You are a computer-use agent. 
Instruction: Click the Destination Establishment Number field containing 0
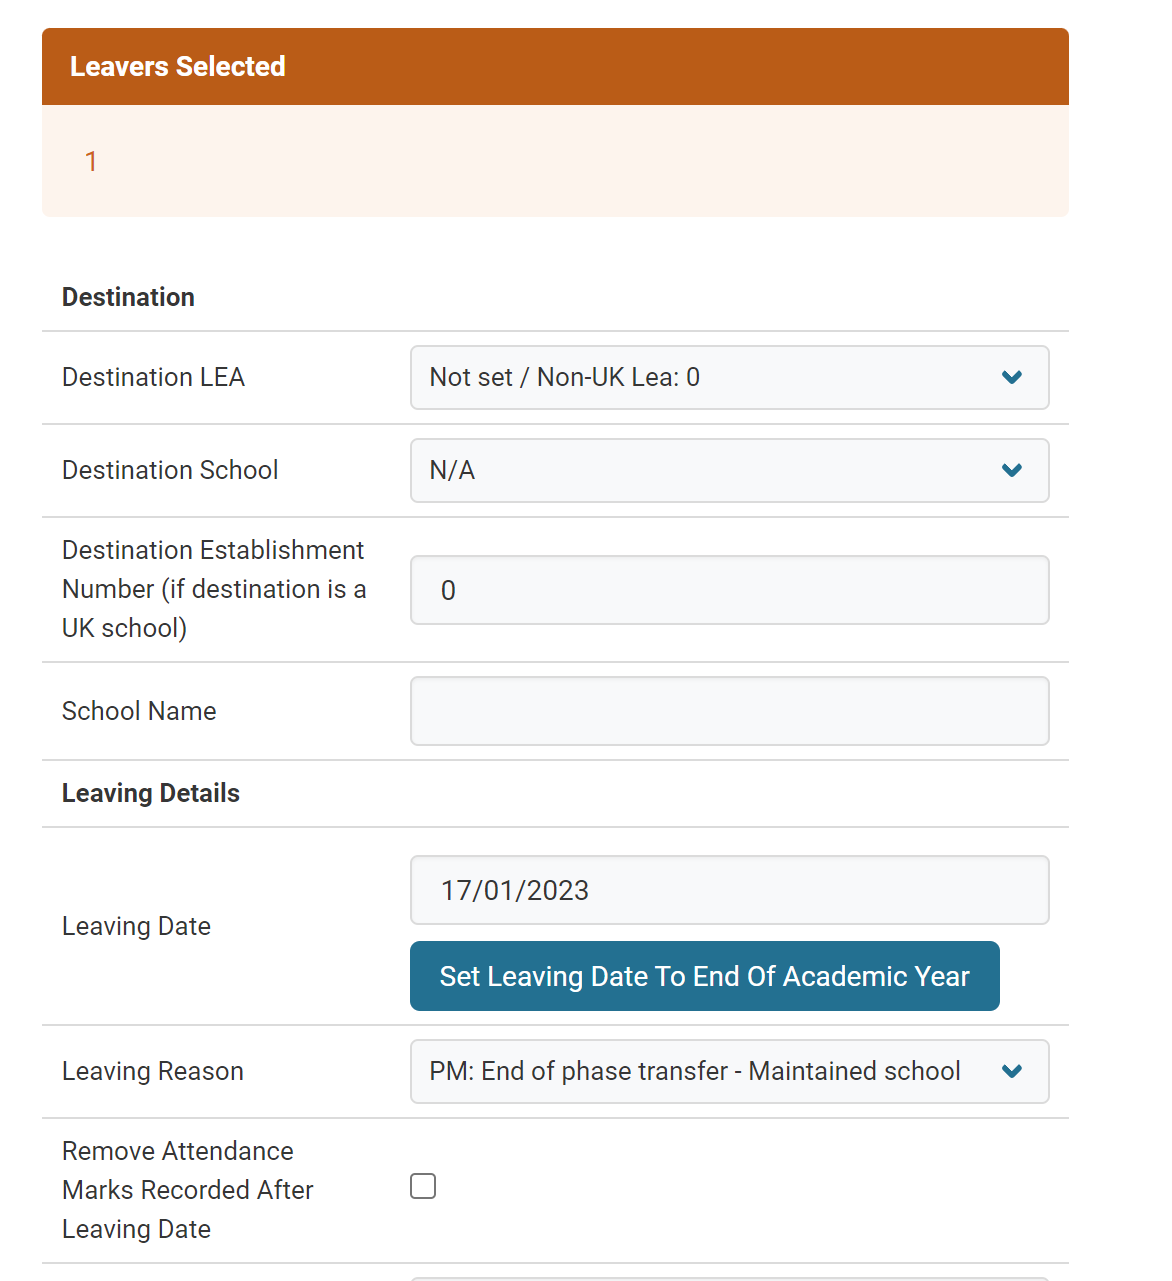[x=729, y=590]
